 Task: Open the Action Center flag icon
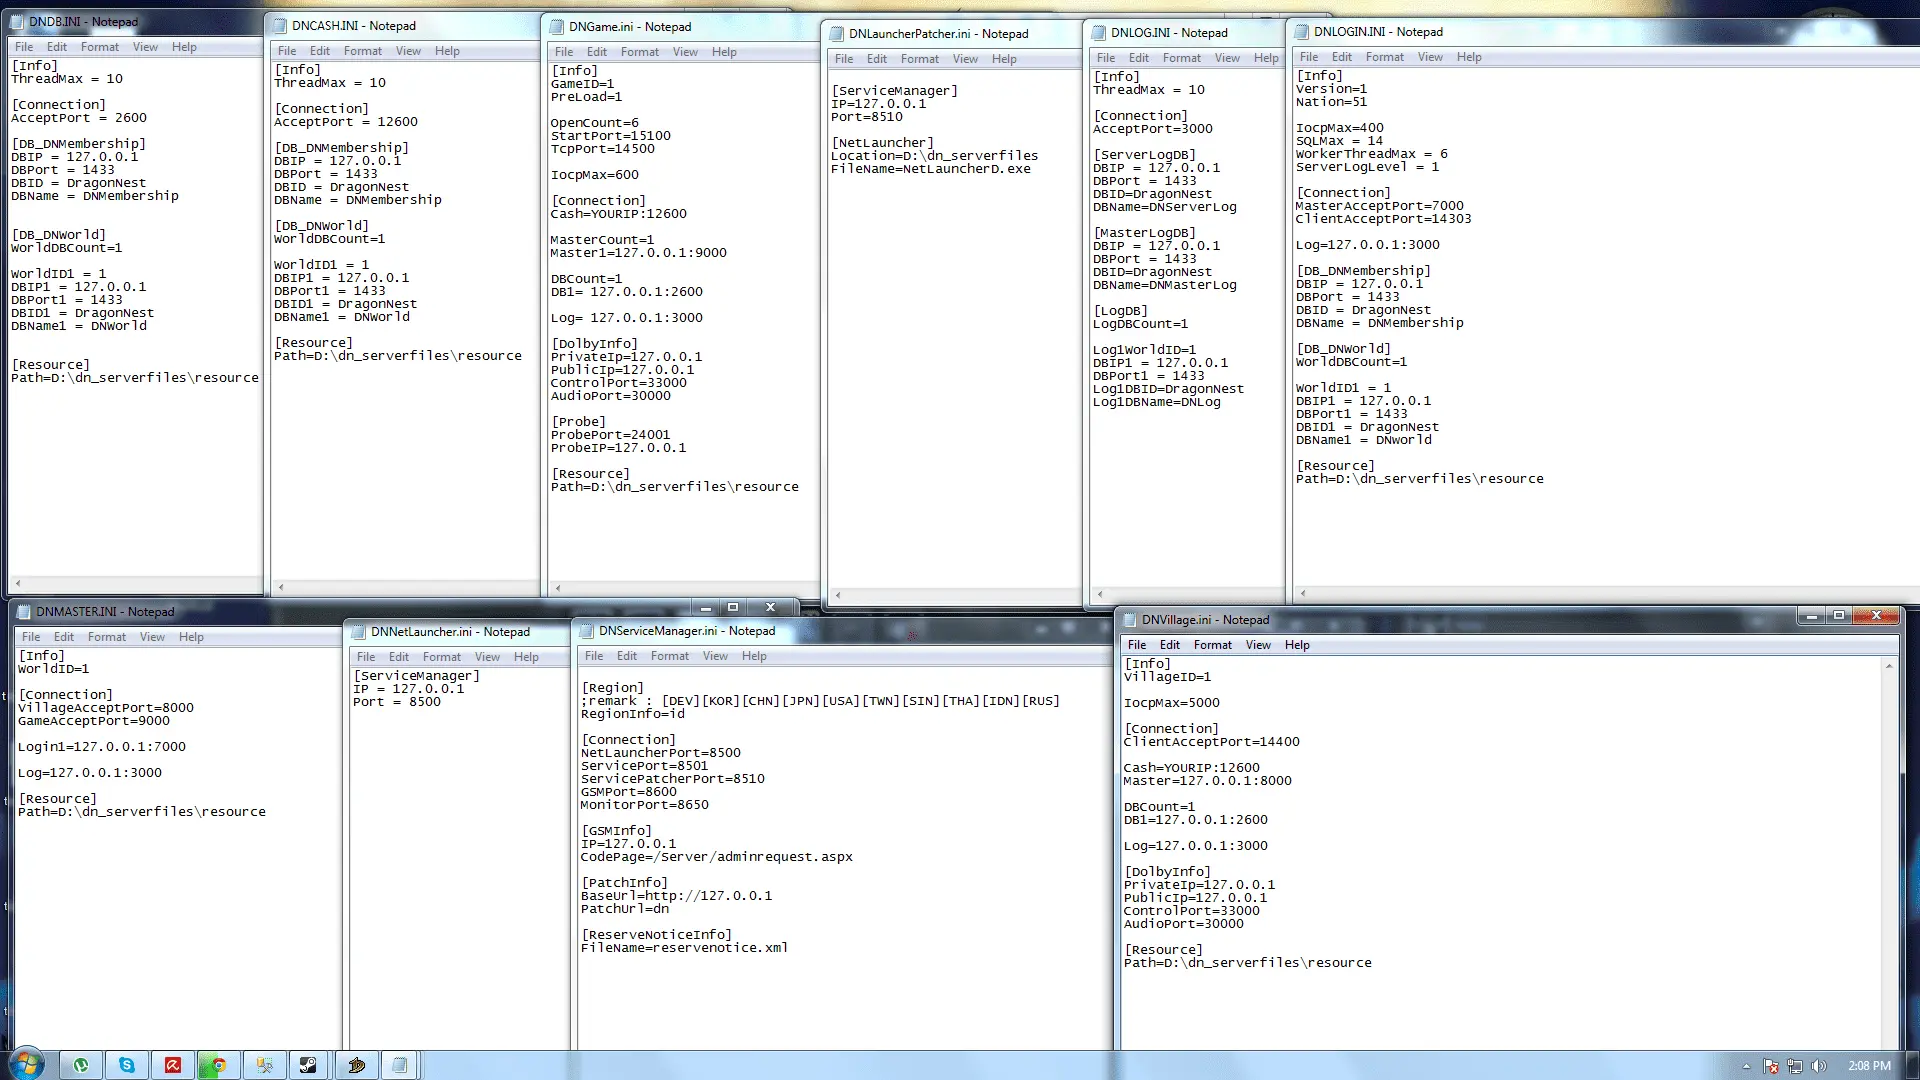[x=1771, y=1066]
